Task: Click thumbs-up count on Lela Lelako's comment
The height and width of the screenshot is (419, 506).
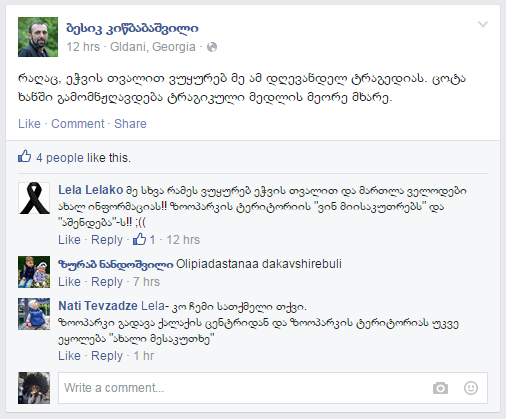Action: coord(144,239)
